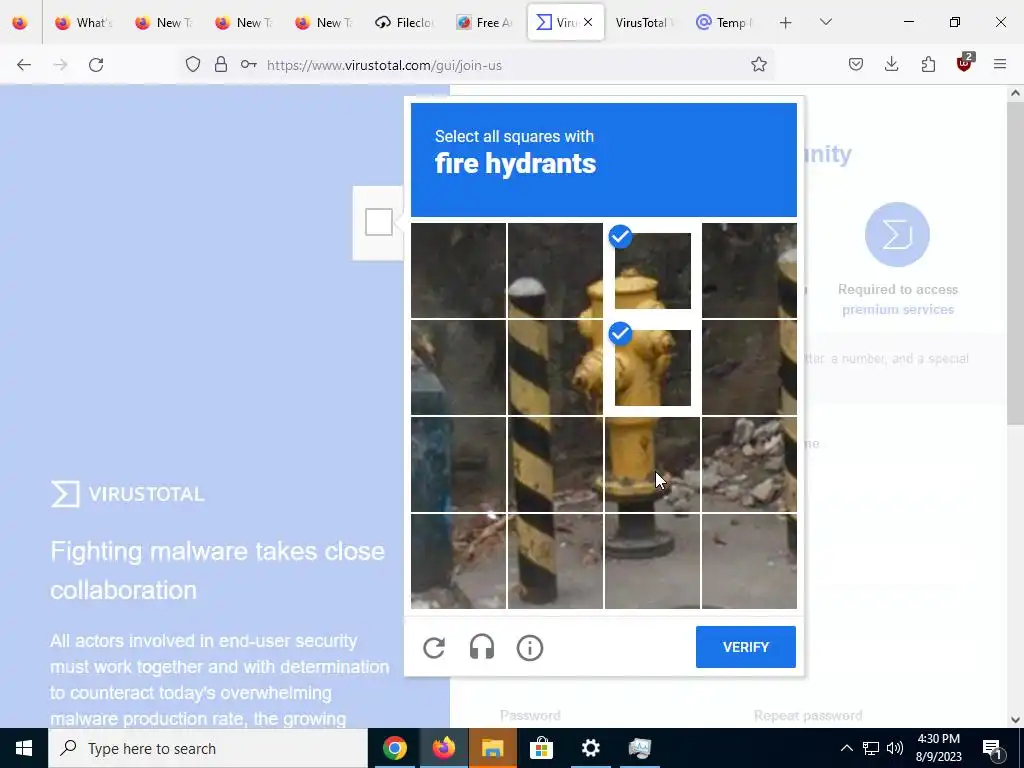Deselect checked hydrant top tile
This screenshot has height=768, width=1024.
[x=652, y=270]
